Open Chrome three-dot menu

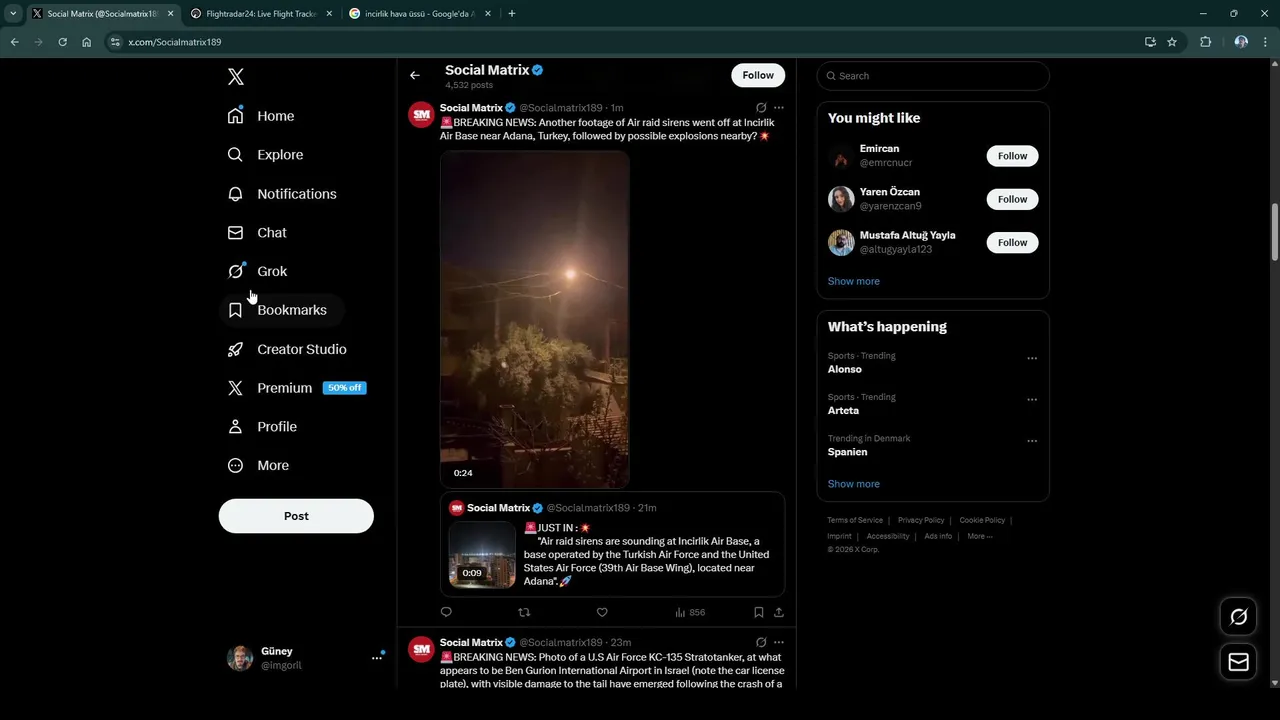pyautogui.click(x=1266, y=42)
